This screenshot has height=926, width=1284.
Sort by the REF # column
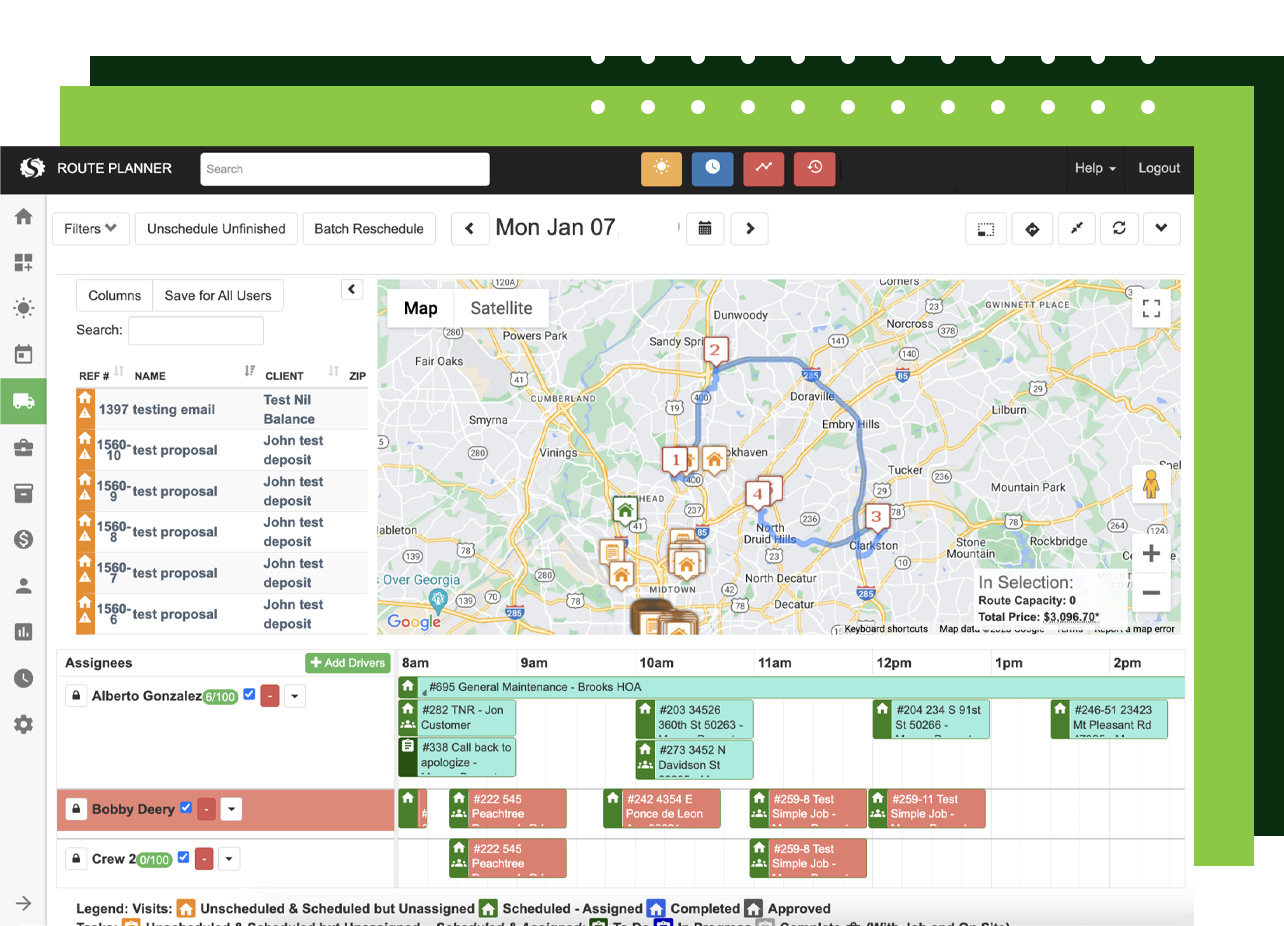pyautogui.click(x=101, y=375)
